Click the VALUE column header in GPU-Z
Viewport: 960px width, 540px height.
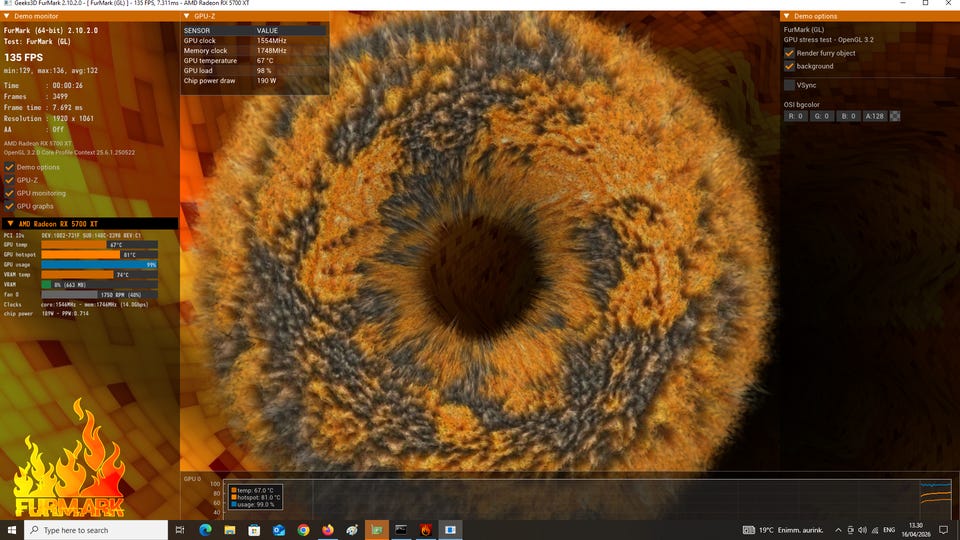(268, 30)
